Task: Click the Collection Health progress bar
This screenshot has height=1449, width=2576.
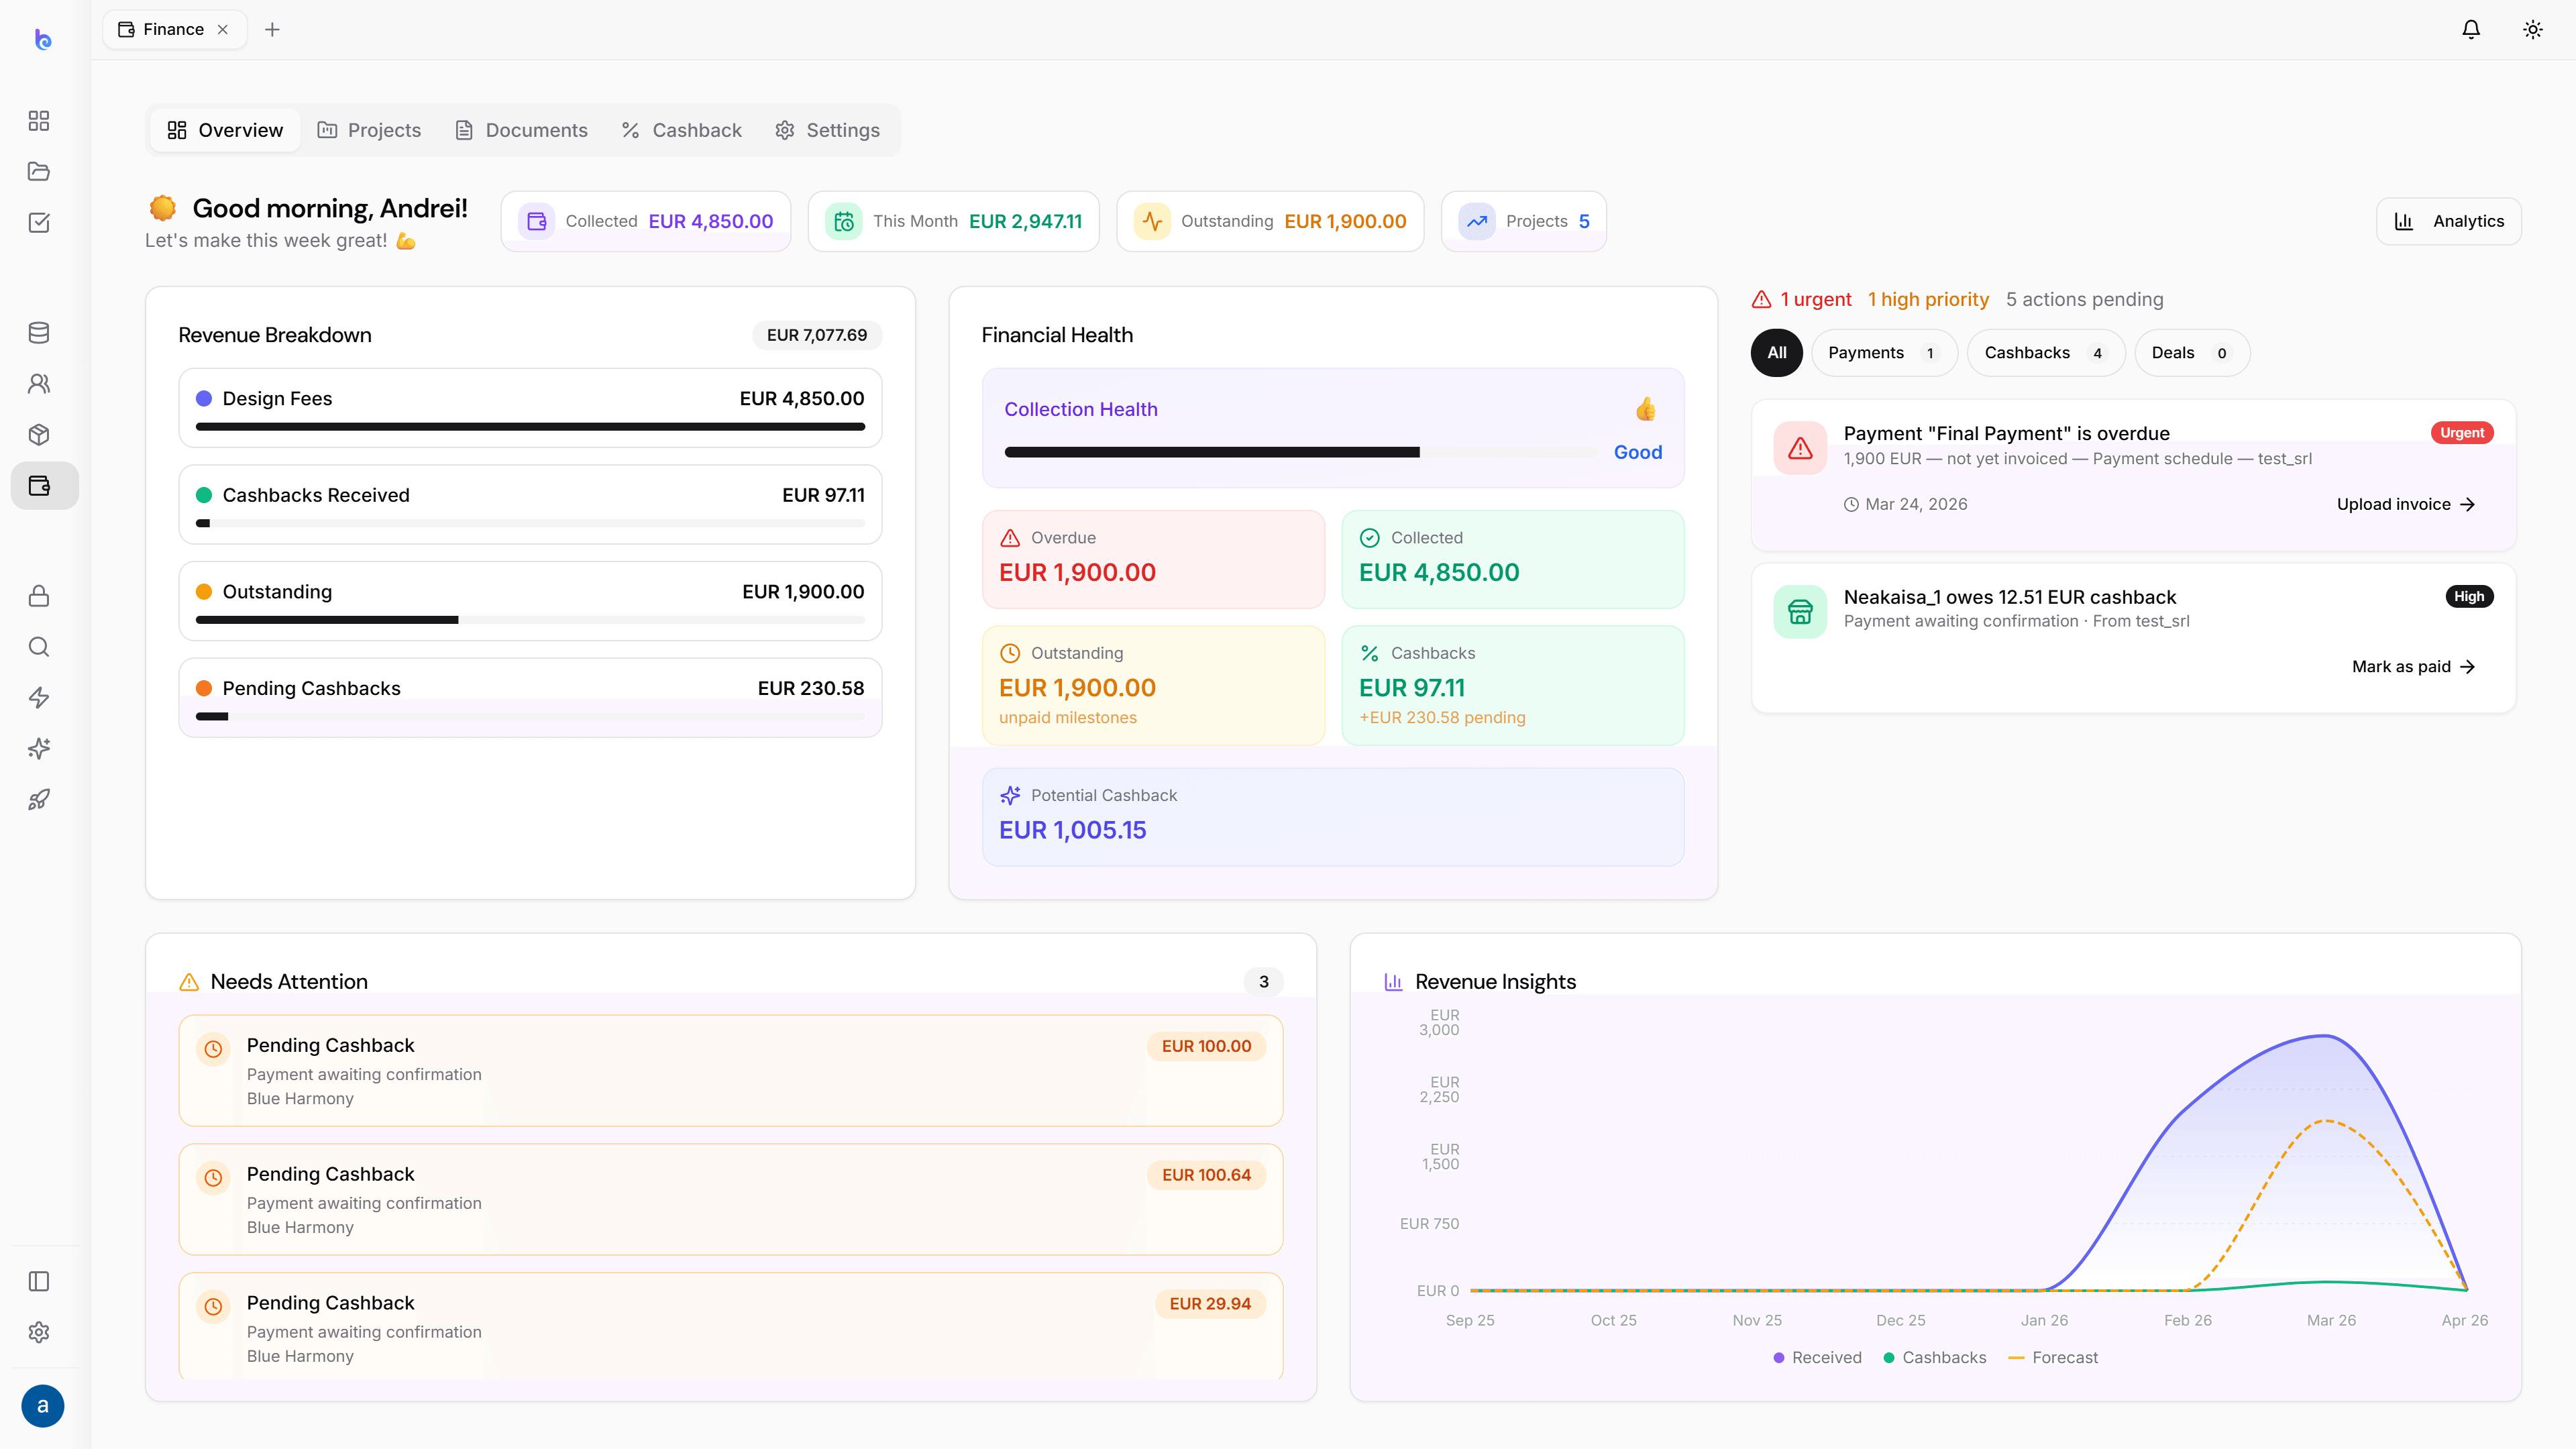Action: click(x=1300, y=452)
